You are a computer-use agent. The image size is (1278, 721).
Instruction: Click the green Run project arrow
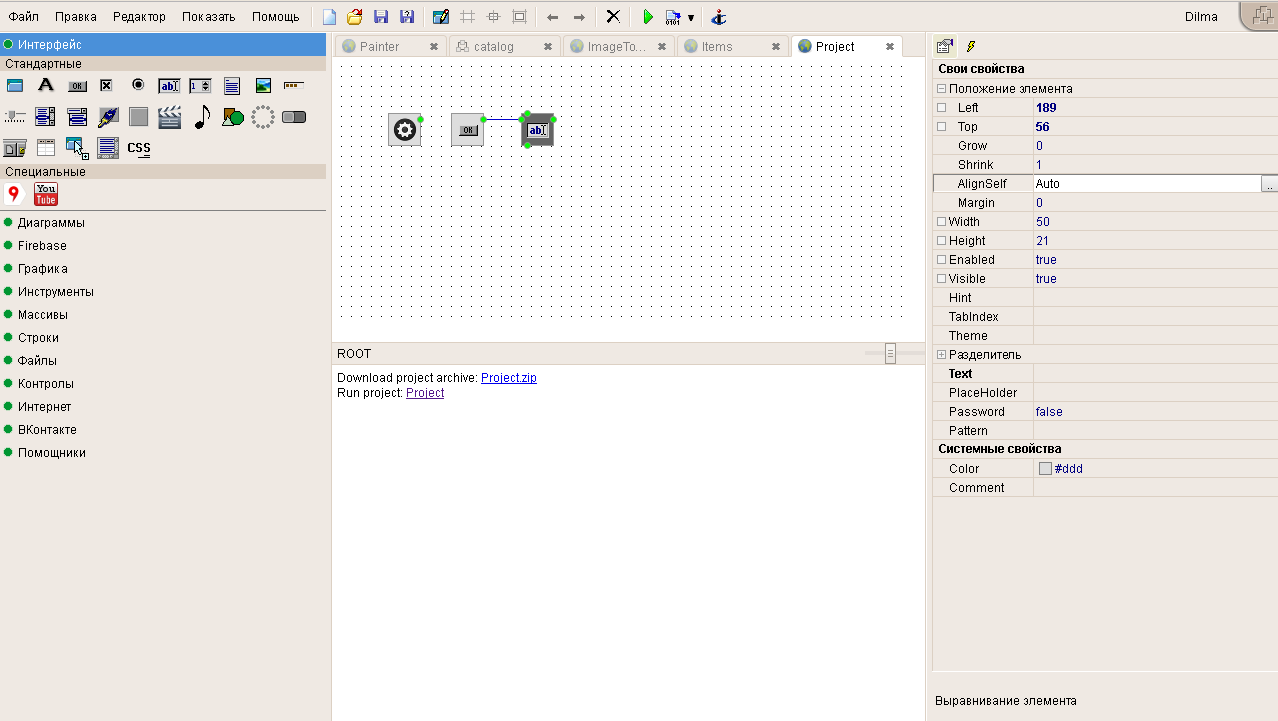[647, 17]
